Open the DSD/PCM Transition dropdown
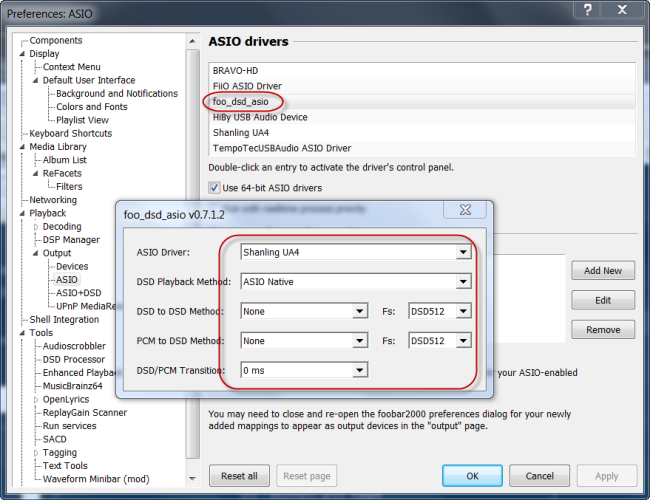 (360, 370)
